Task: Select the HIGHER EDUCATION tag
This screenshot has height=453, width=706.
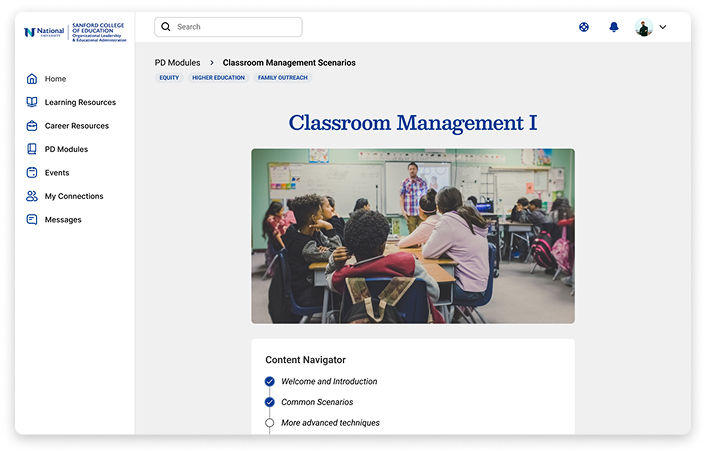Action: click(218, 78)
